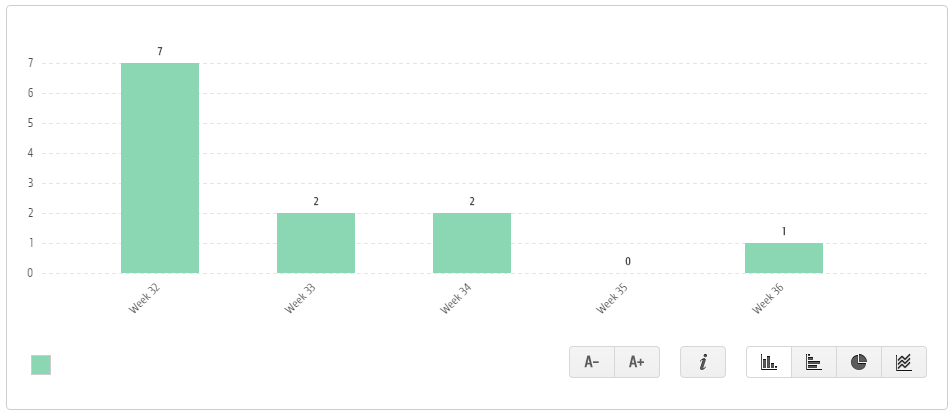The image size is (952, 416).
Task: Click the value label 7 above Week 32
Action: coord(160,52)
